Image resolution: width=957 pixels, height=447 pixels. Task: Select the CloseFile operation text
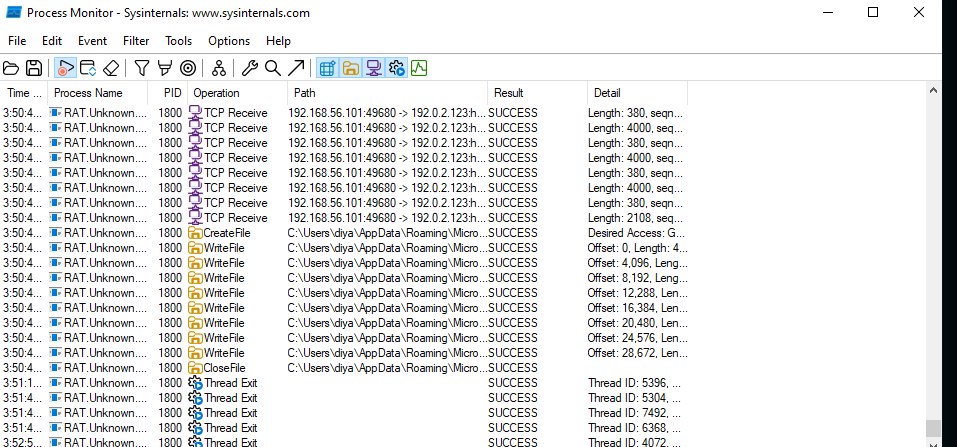pyautogui.click(x=225, y=368)
